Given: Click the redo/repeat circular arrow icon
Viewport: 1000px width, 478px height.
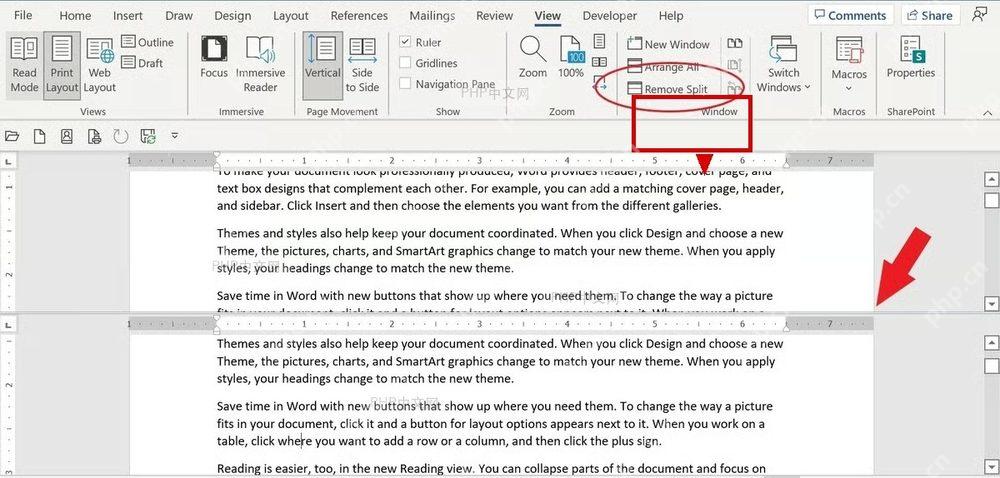Looking at the screenshot, I should [x=121, y=136].
